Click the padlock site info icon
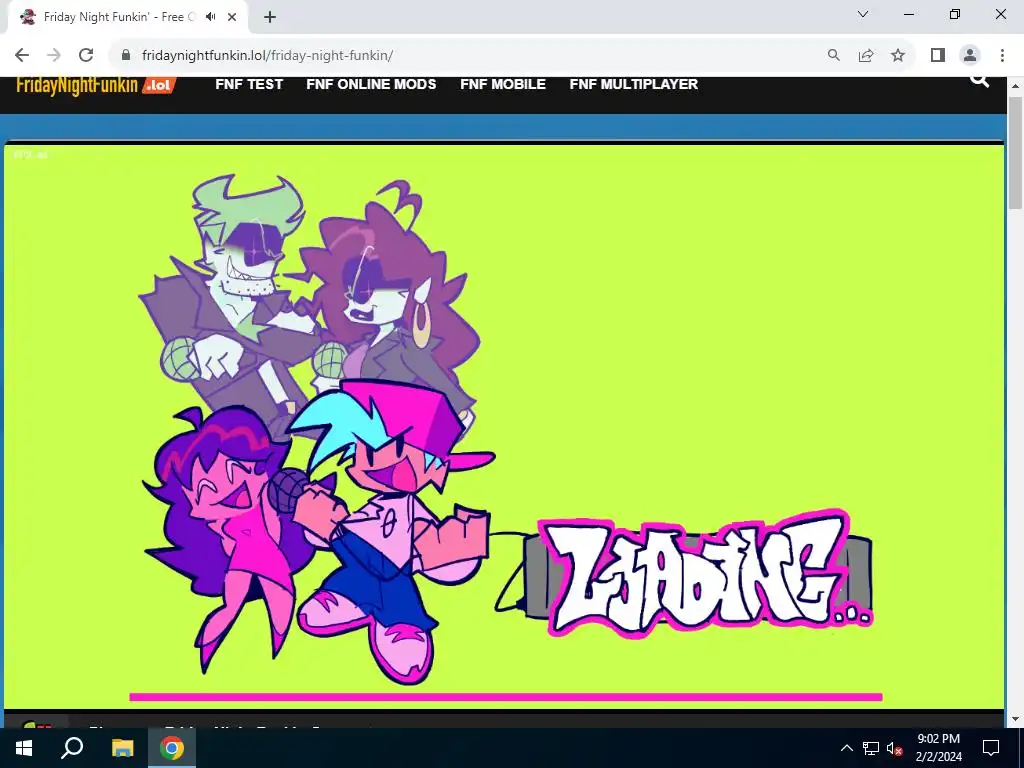Image resolution: width=1024 pixels, height=768 pixels. coord(126,56)
